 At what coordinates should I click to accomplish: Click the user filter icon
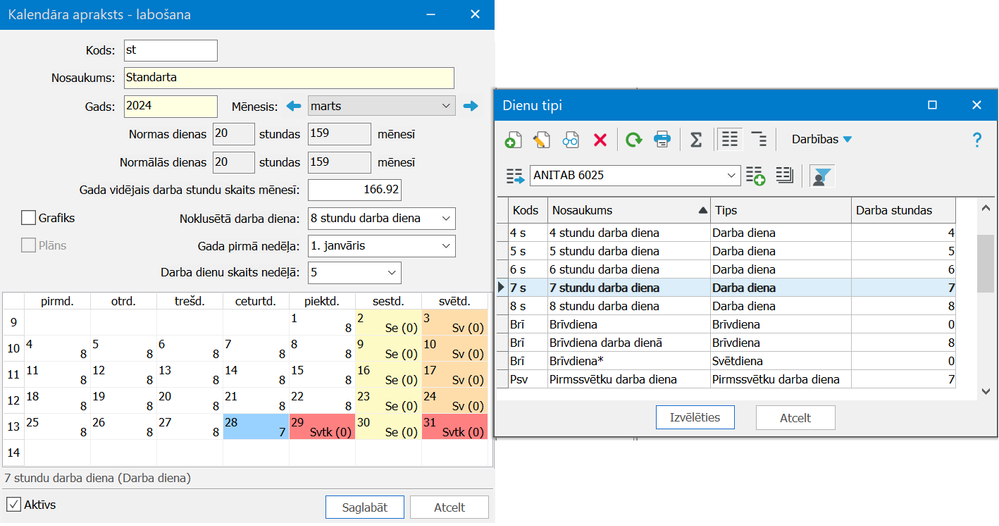coord(821,176)
